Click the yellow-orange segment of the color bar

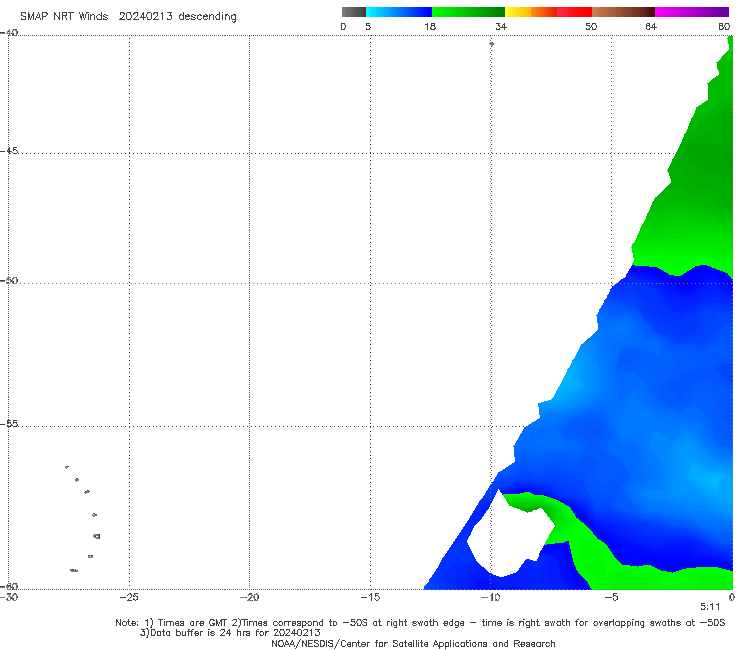point(530,12)
